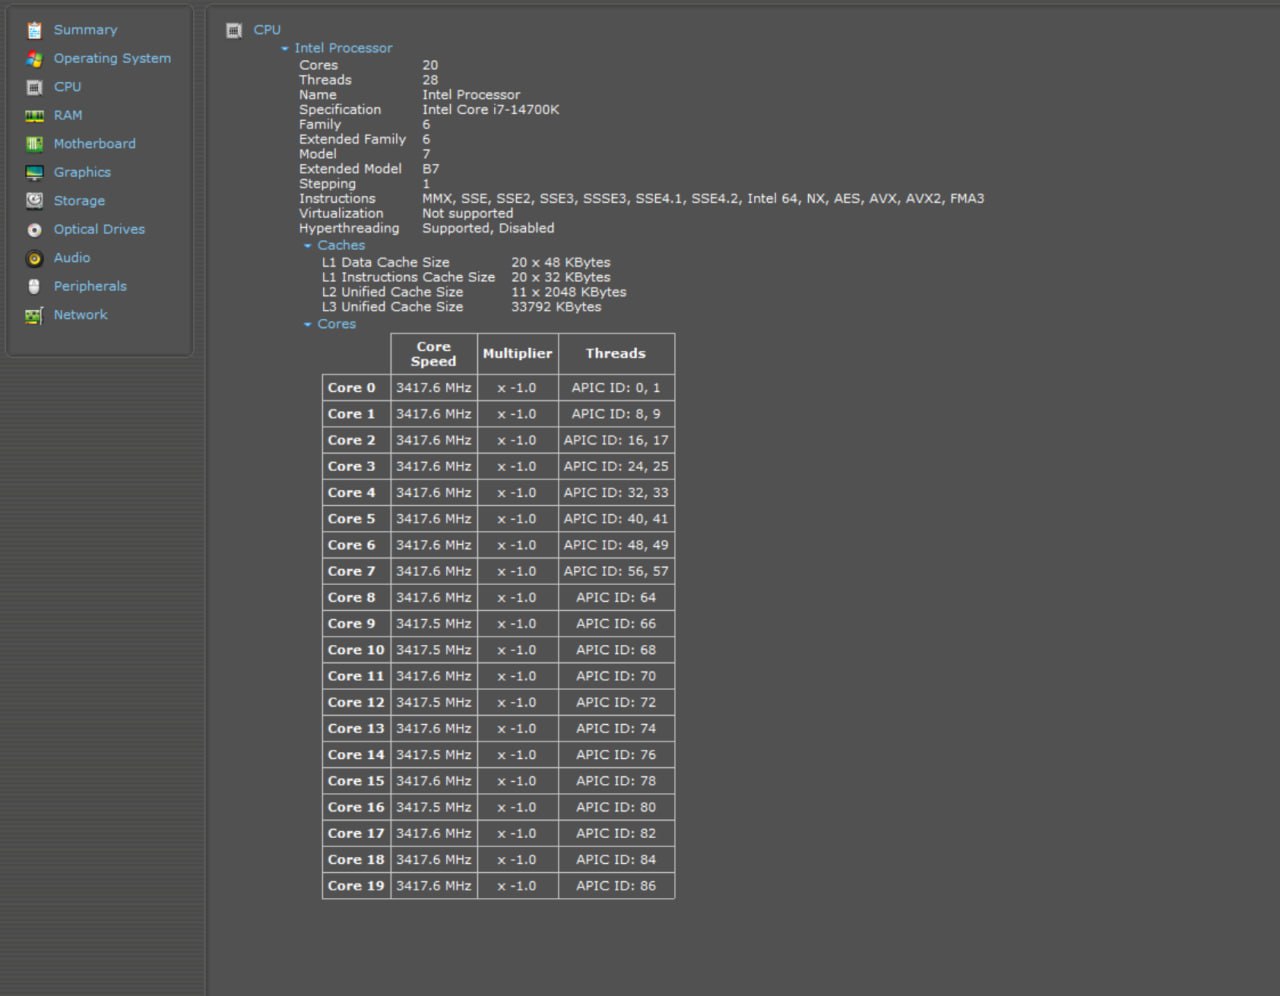Click the Peripherals mouse icon
The image size is (1280, 996).
pos(35,286)
